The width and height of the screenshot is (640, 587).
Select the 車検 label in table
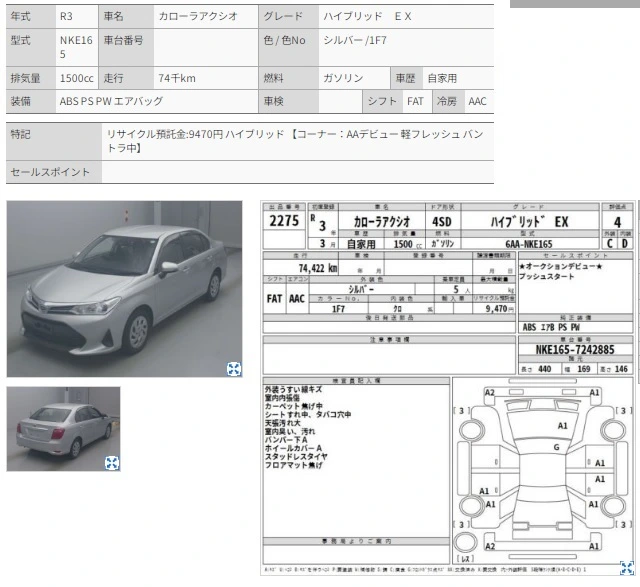click(x=273, y=101)
